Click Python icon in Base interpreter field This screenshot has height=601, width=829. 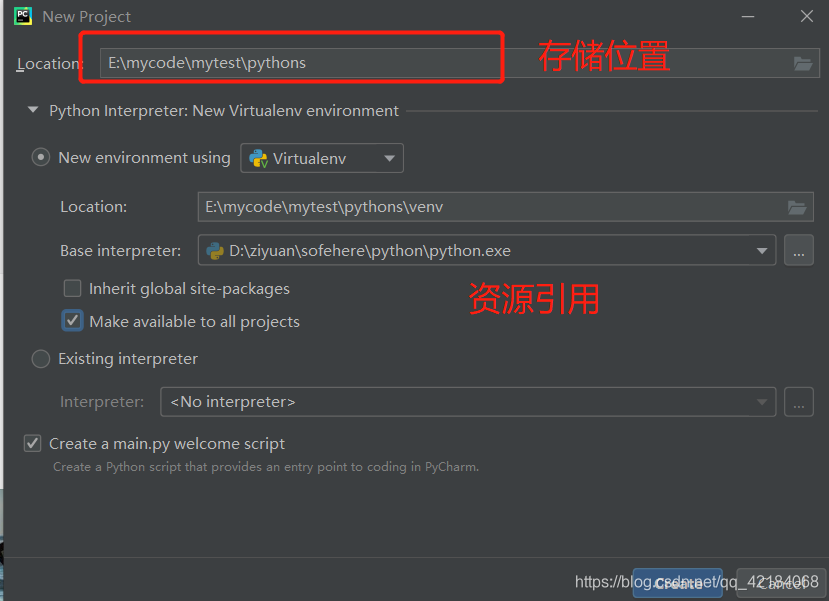(215, 251)
